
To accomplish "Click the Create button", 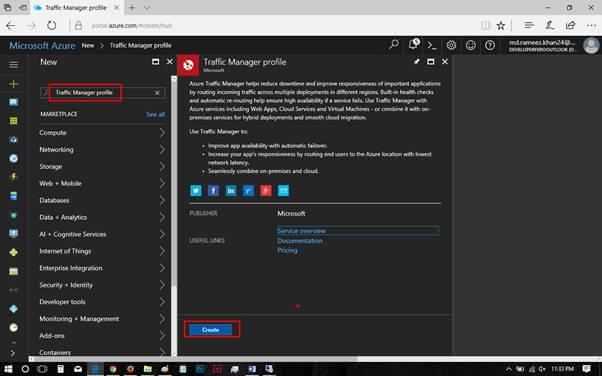I will click(210, 330).
